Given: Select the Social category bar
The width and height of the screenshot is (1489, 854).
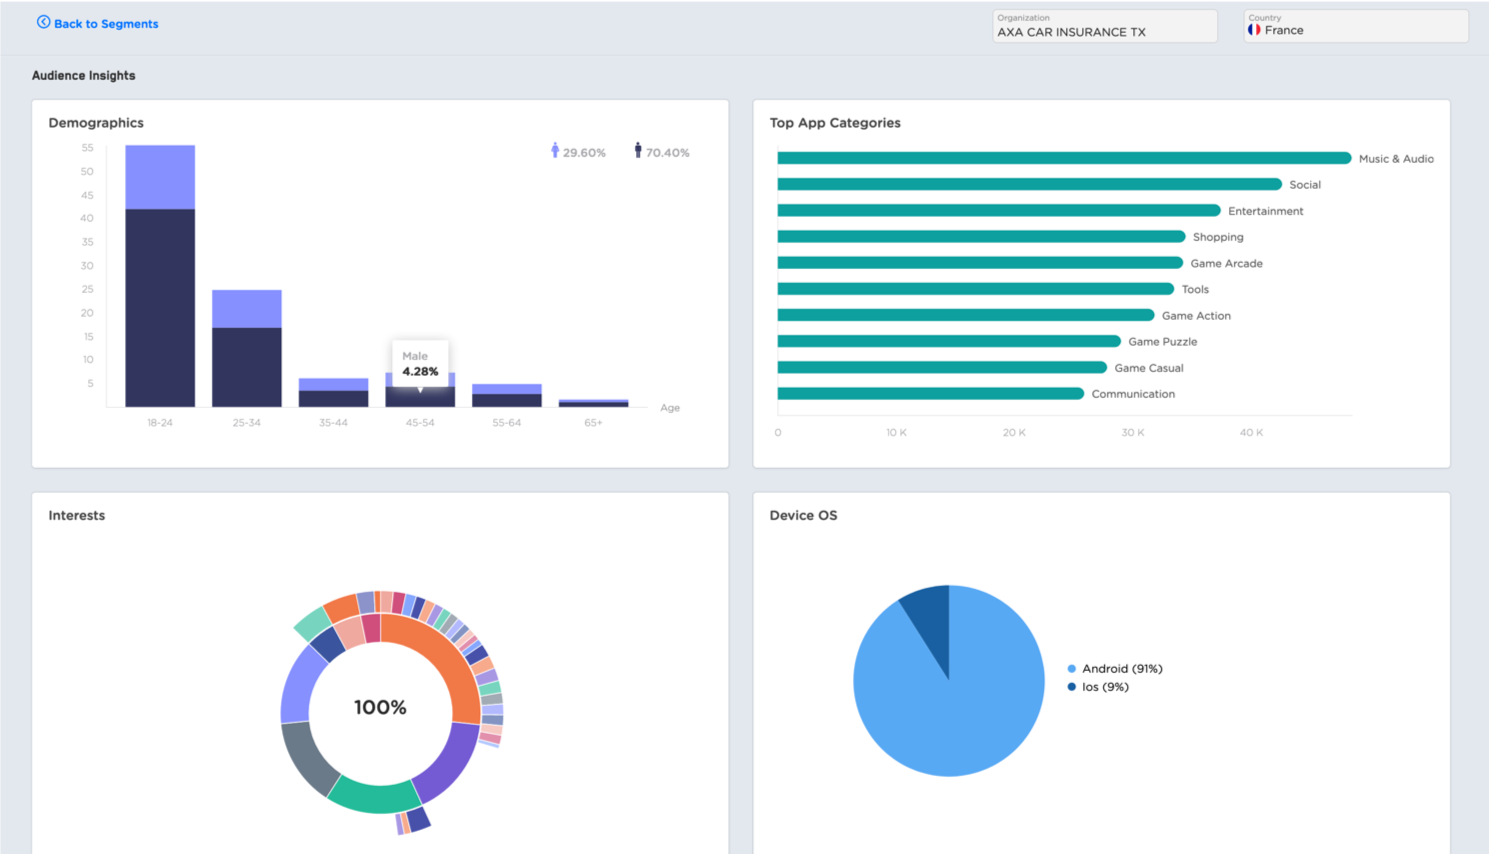Looking at the screenshot, I should (x=1029, y=184).
